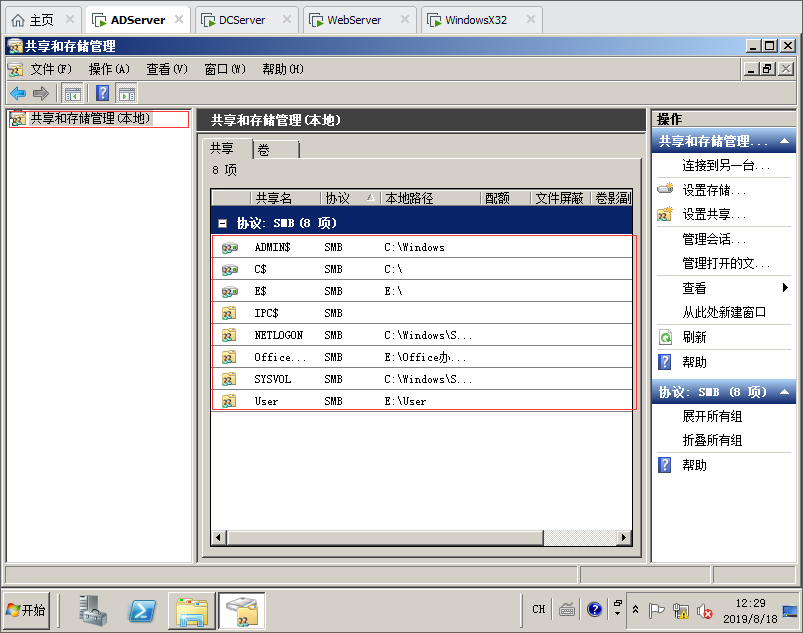Switch to the WebServer tab
This screenshot has width=803, height=633.
(360, 20)
